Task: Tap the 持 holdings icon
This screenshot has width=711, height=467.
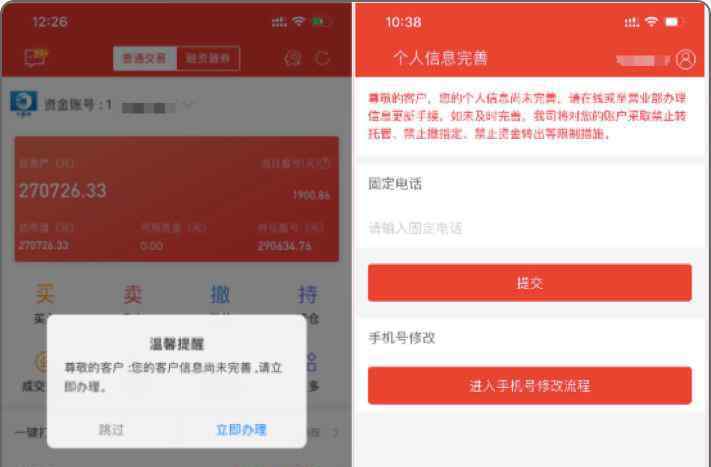Action: 308,294
